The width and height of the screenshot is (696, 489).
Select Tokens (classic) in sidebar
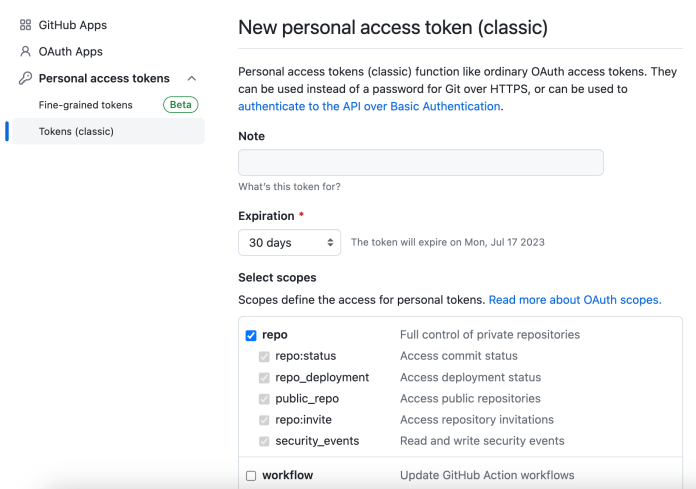point(76,131)
